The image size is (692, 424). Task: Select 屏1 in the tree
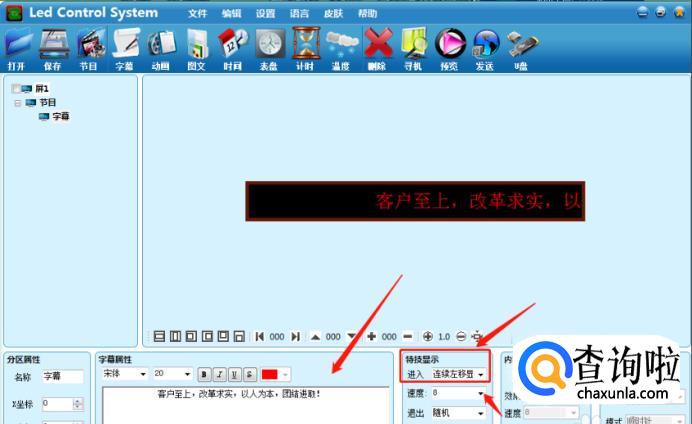coord(42,89)
